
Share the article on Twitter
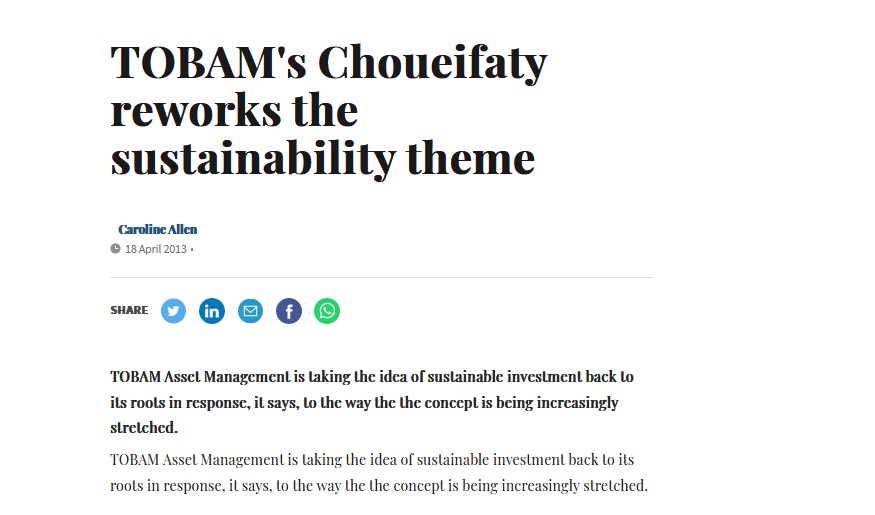pos(173,311)
